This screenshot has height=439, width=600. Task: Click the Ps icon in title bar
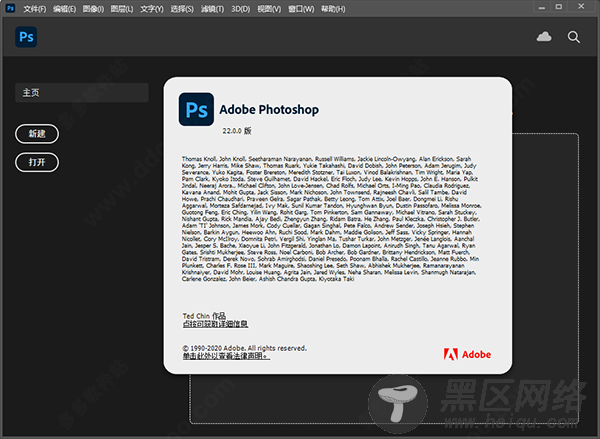(x=10, y=8)
